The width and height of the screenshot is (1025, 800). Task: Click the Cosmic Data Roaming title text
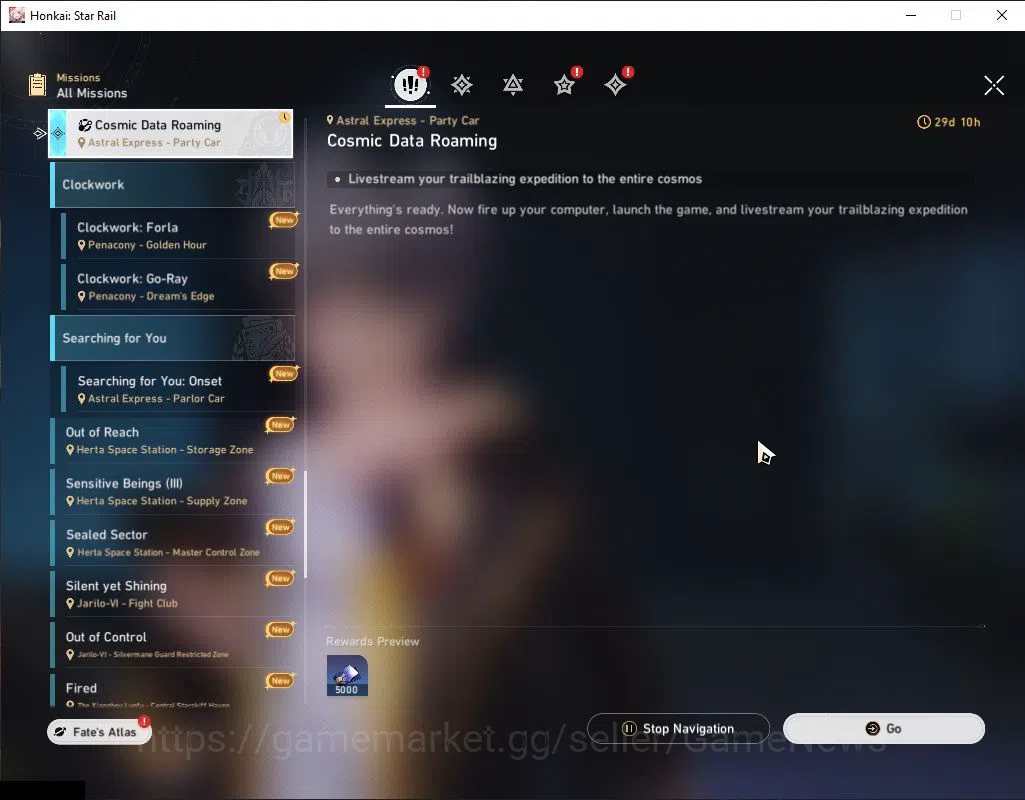[412, 141]
